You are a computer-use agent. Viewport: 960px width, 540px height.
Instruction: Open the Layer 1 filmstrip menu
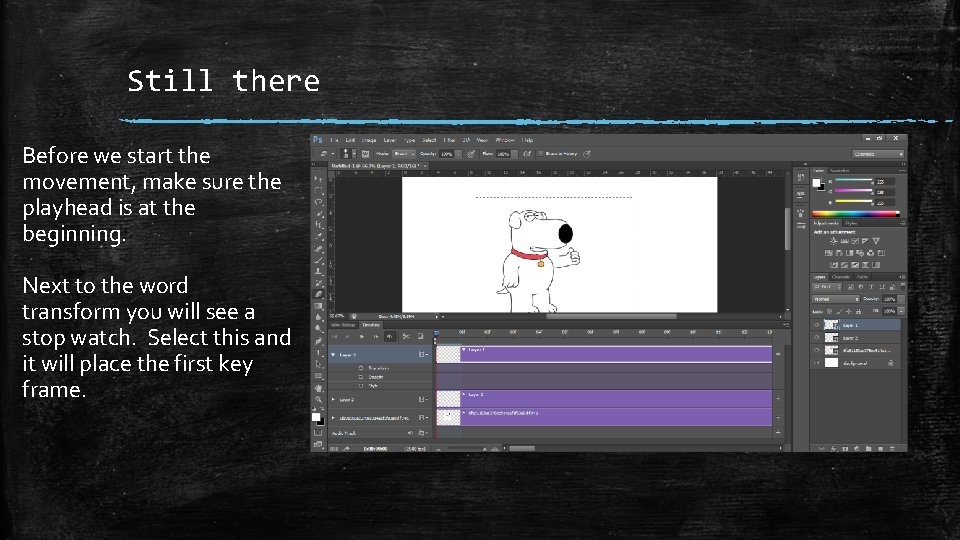422,354
